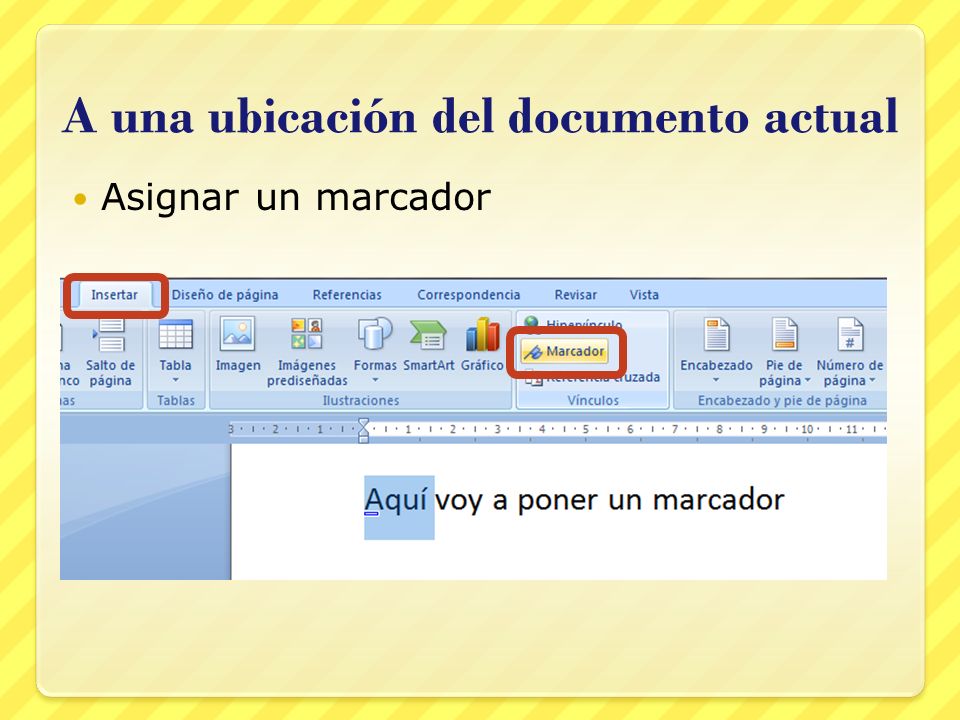Expand the Tabla dropdown arrow

click(176, 380)
